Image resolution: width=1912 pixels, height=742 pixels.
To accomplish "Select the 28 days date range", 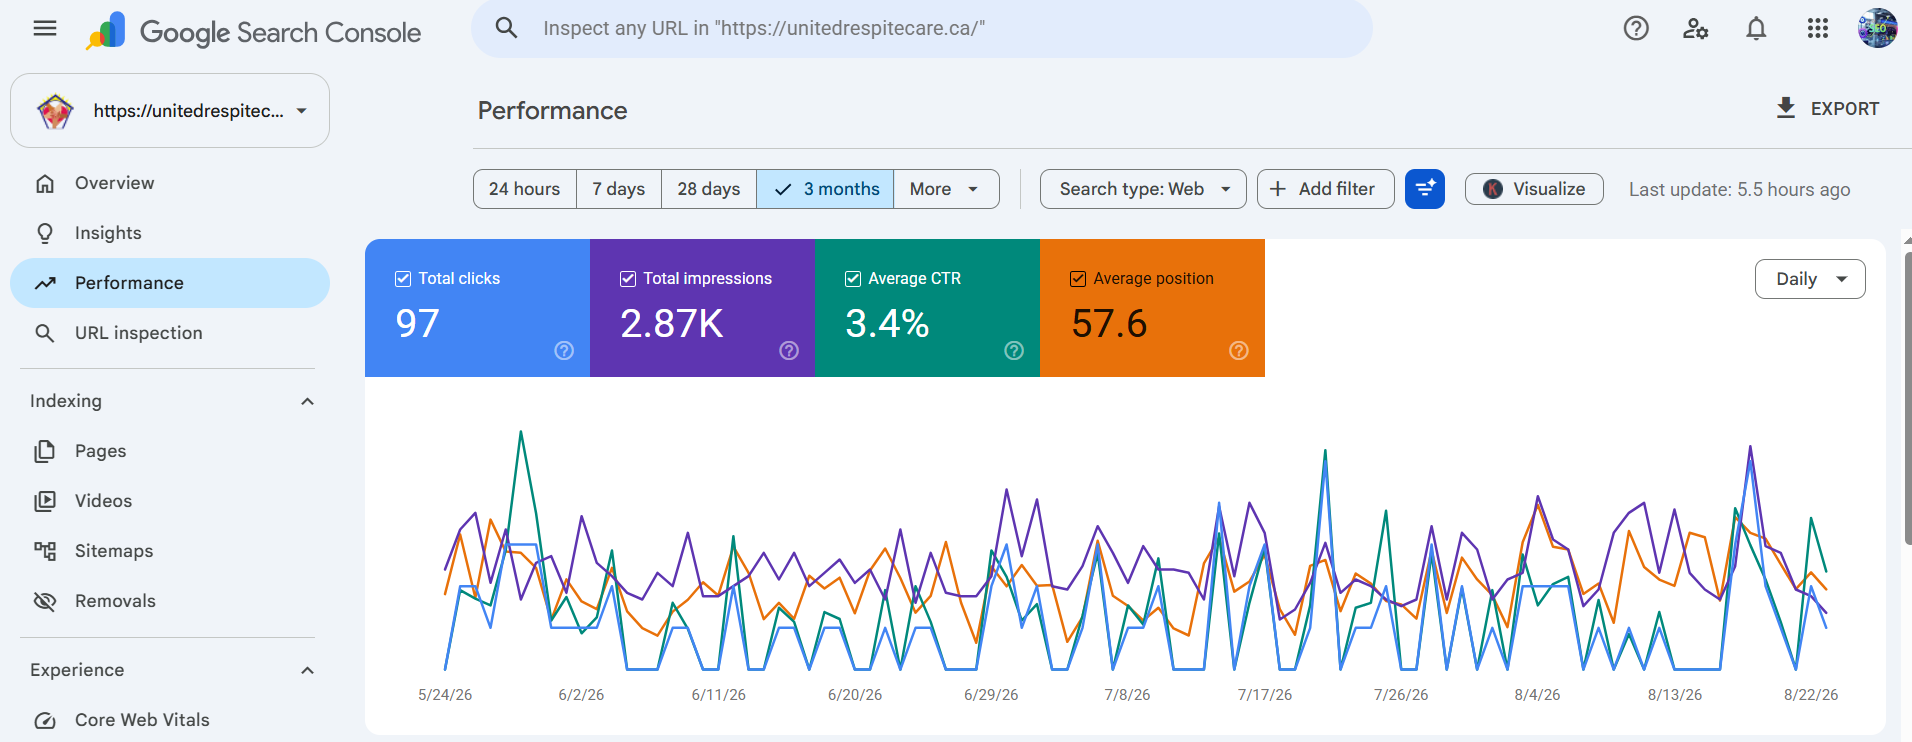I will [x=709, y=189].
